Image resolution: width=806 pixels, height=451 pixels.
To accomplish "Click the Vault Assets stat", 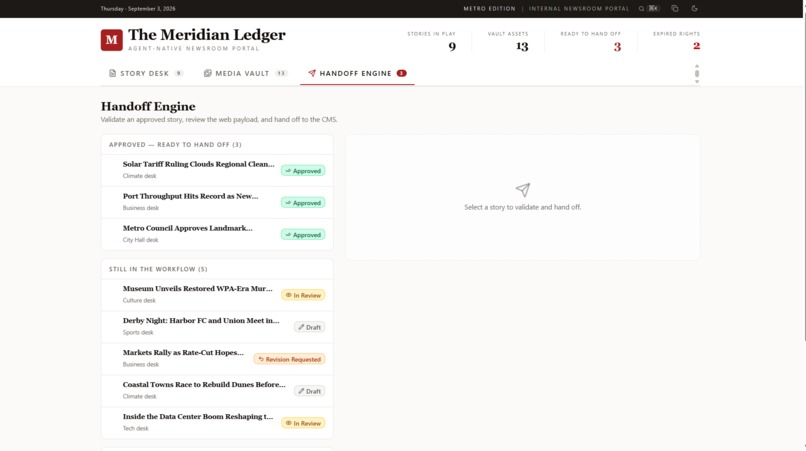I will pyautogui.click(x=508, y=41).
